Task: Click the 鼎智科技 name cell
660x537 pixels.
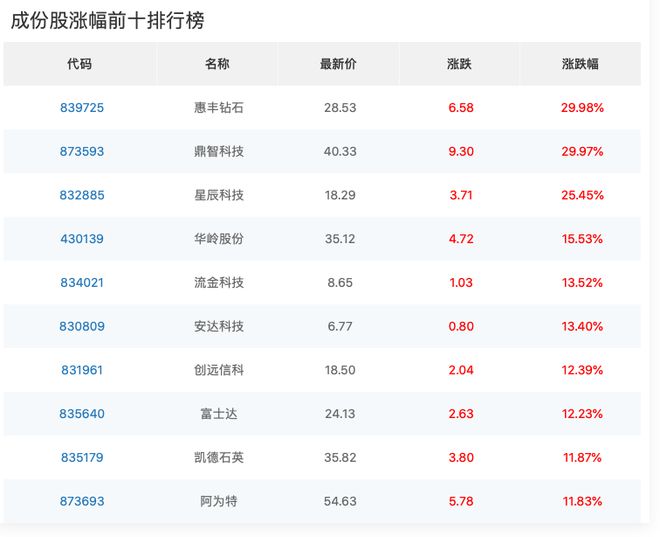Action: pyautogui.click(x=218, y=152)
